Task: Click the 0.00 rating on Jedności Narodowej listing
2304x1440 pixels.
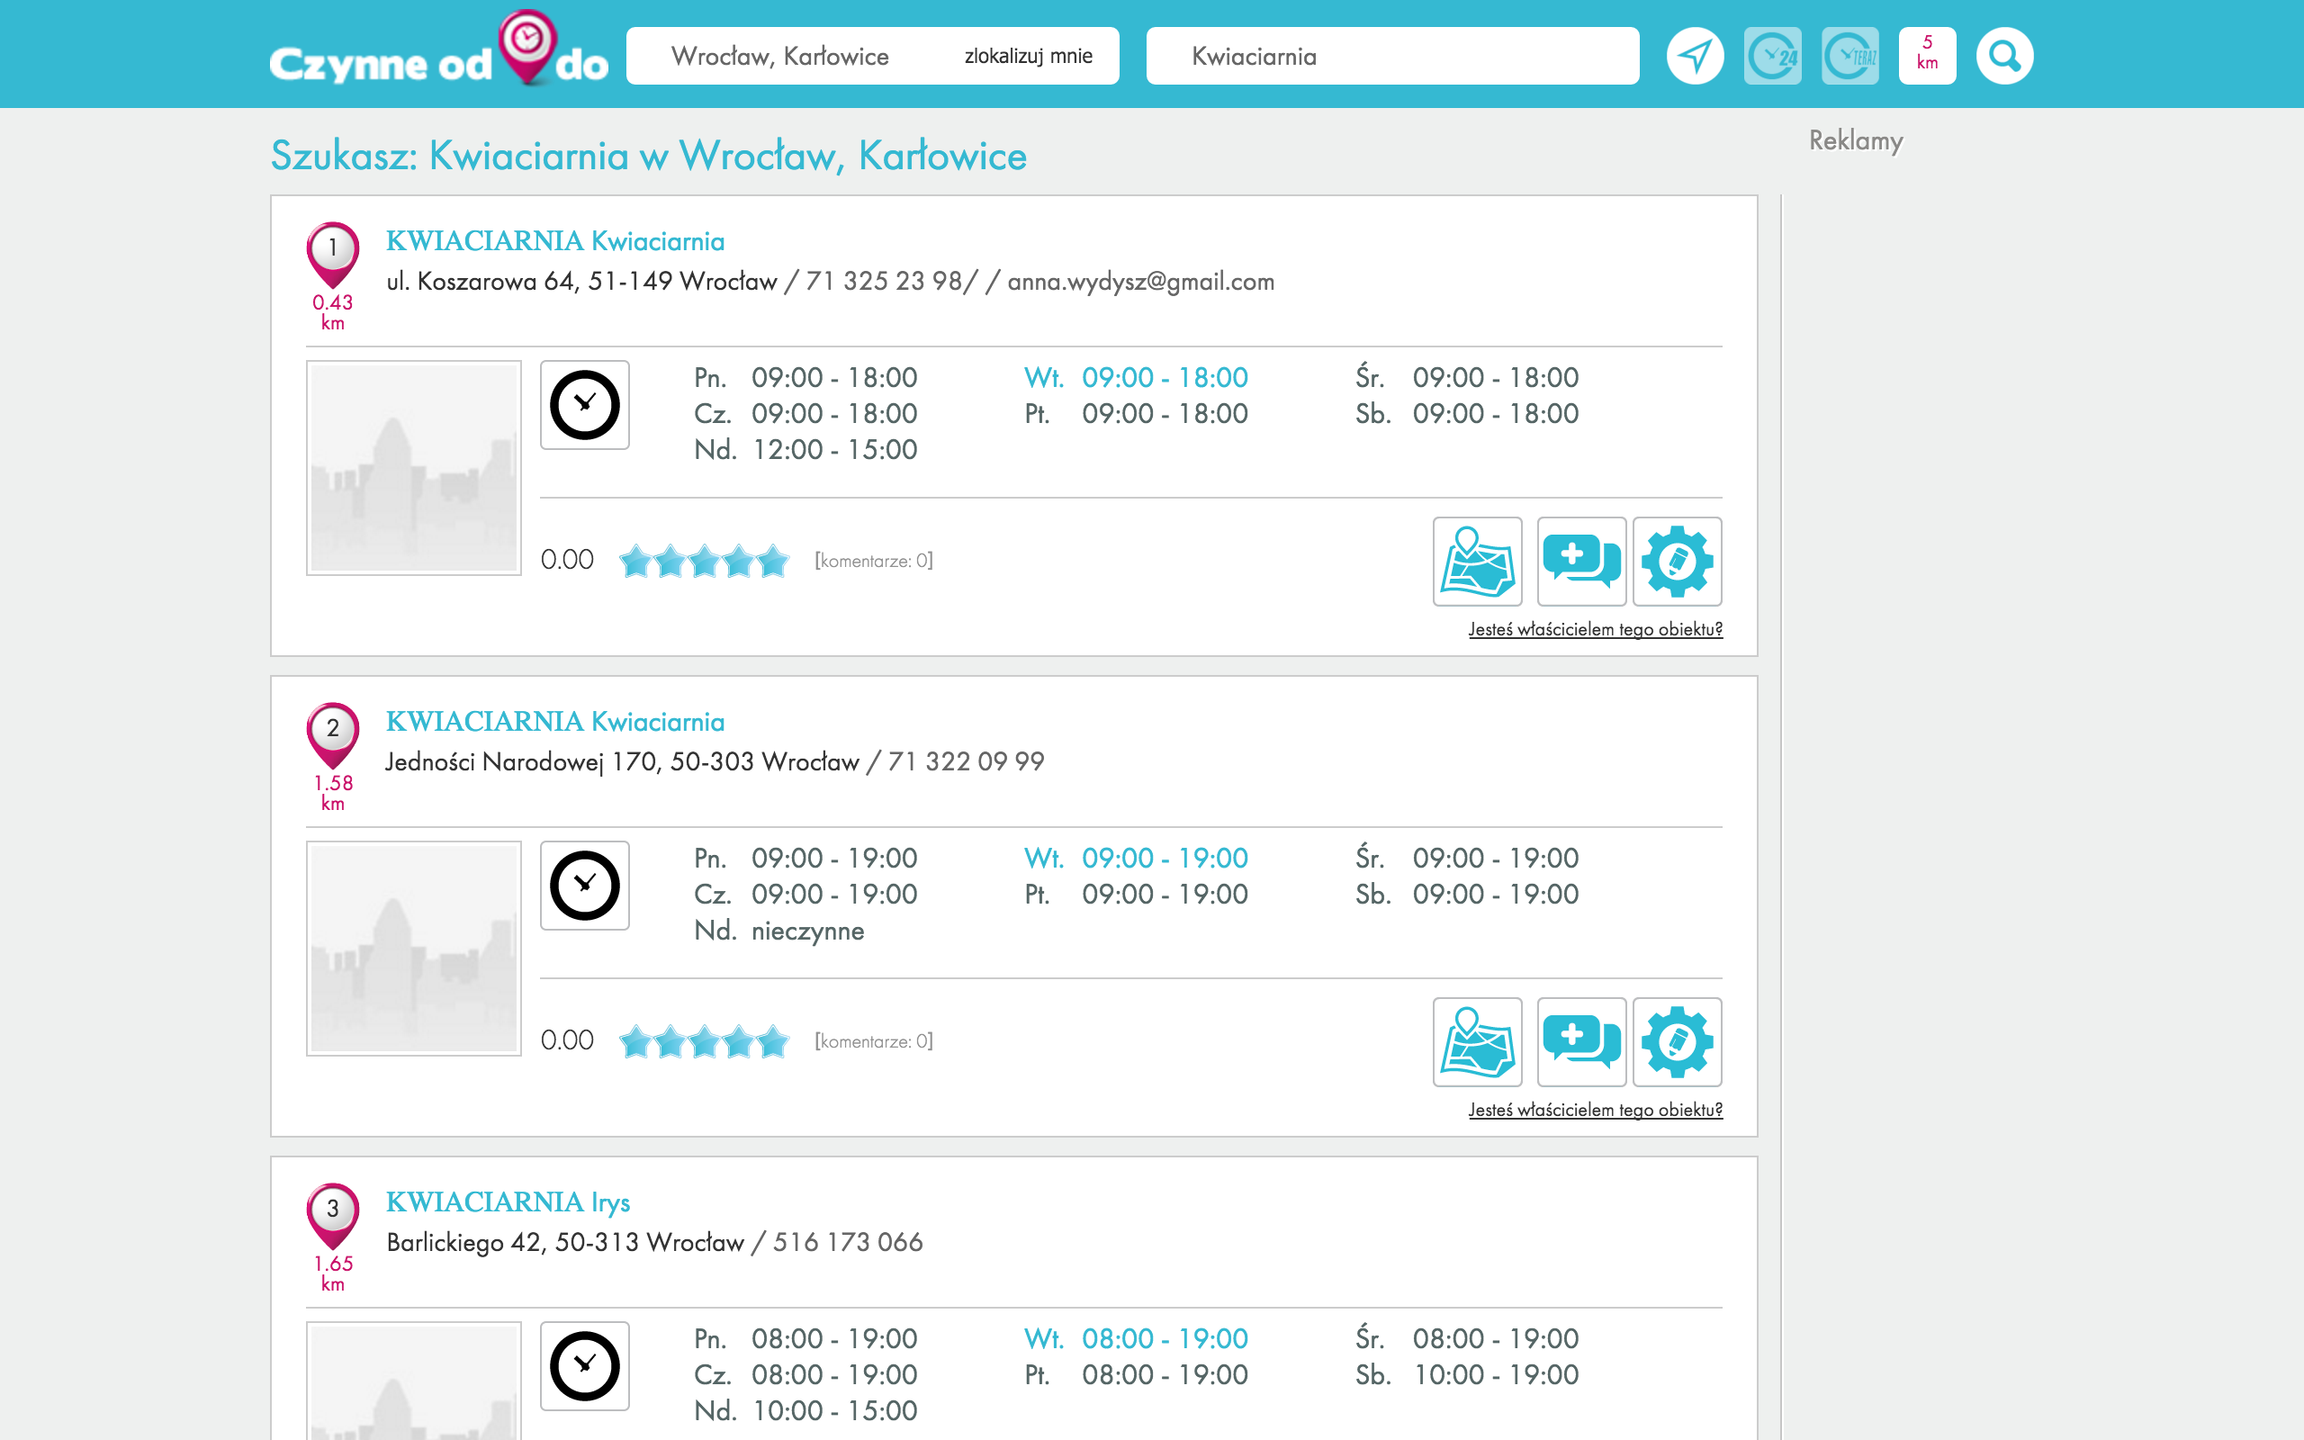Action: [567, 1041]
